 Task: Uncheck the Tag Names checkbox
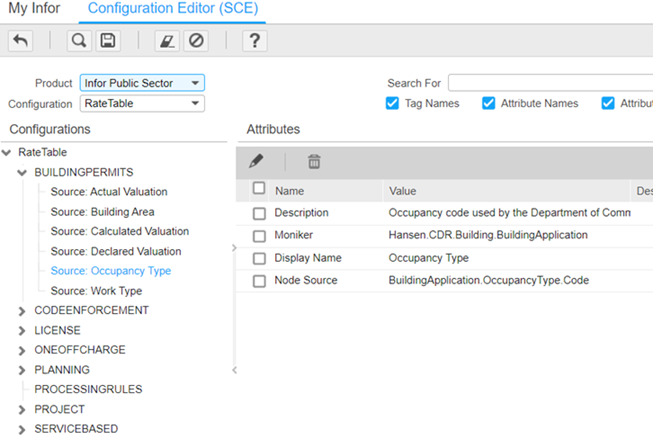coord(392,103)
